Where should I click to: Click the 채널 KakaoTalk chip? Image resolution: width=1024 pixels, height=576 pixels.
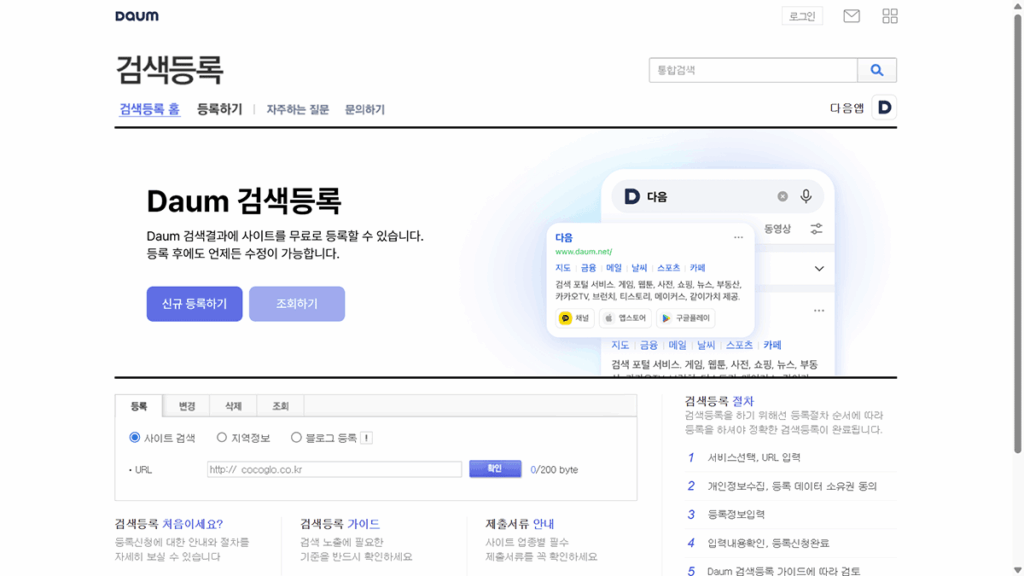(575, 318)
